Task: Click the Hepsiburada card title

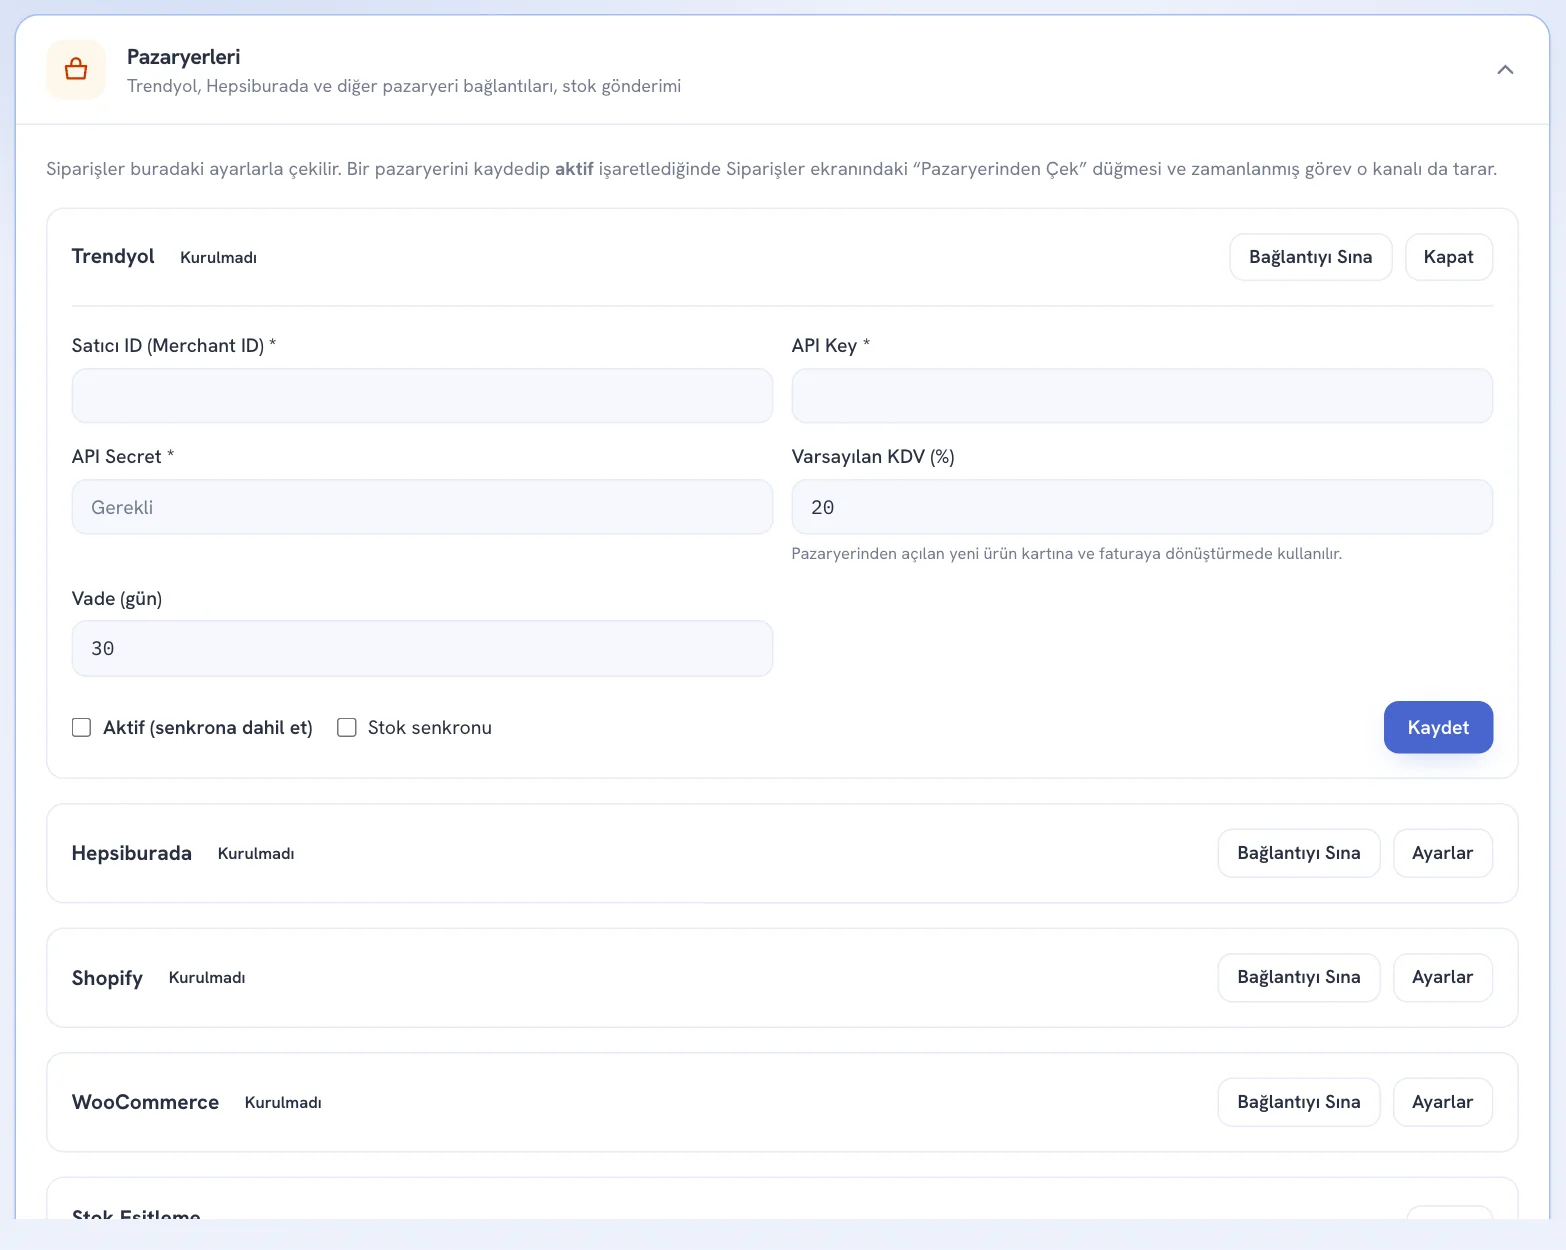Action: (x=132, y=853)
